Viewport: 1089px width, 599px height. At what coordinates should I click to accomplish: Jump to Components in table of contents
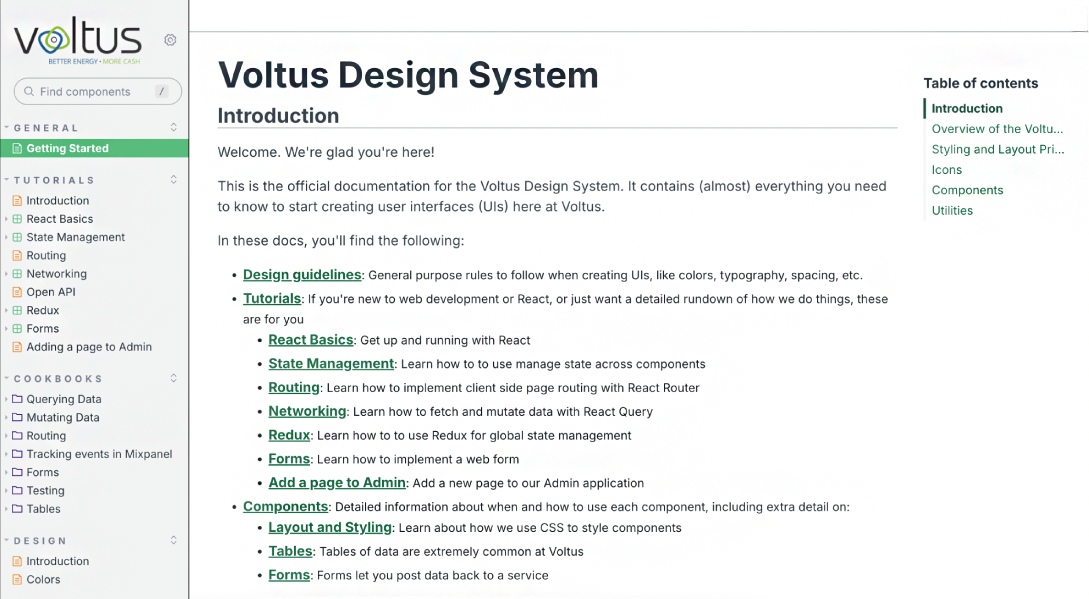tap(967, 190)
